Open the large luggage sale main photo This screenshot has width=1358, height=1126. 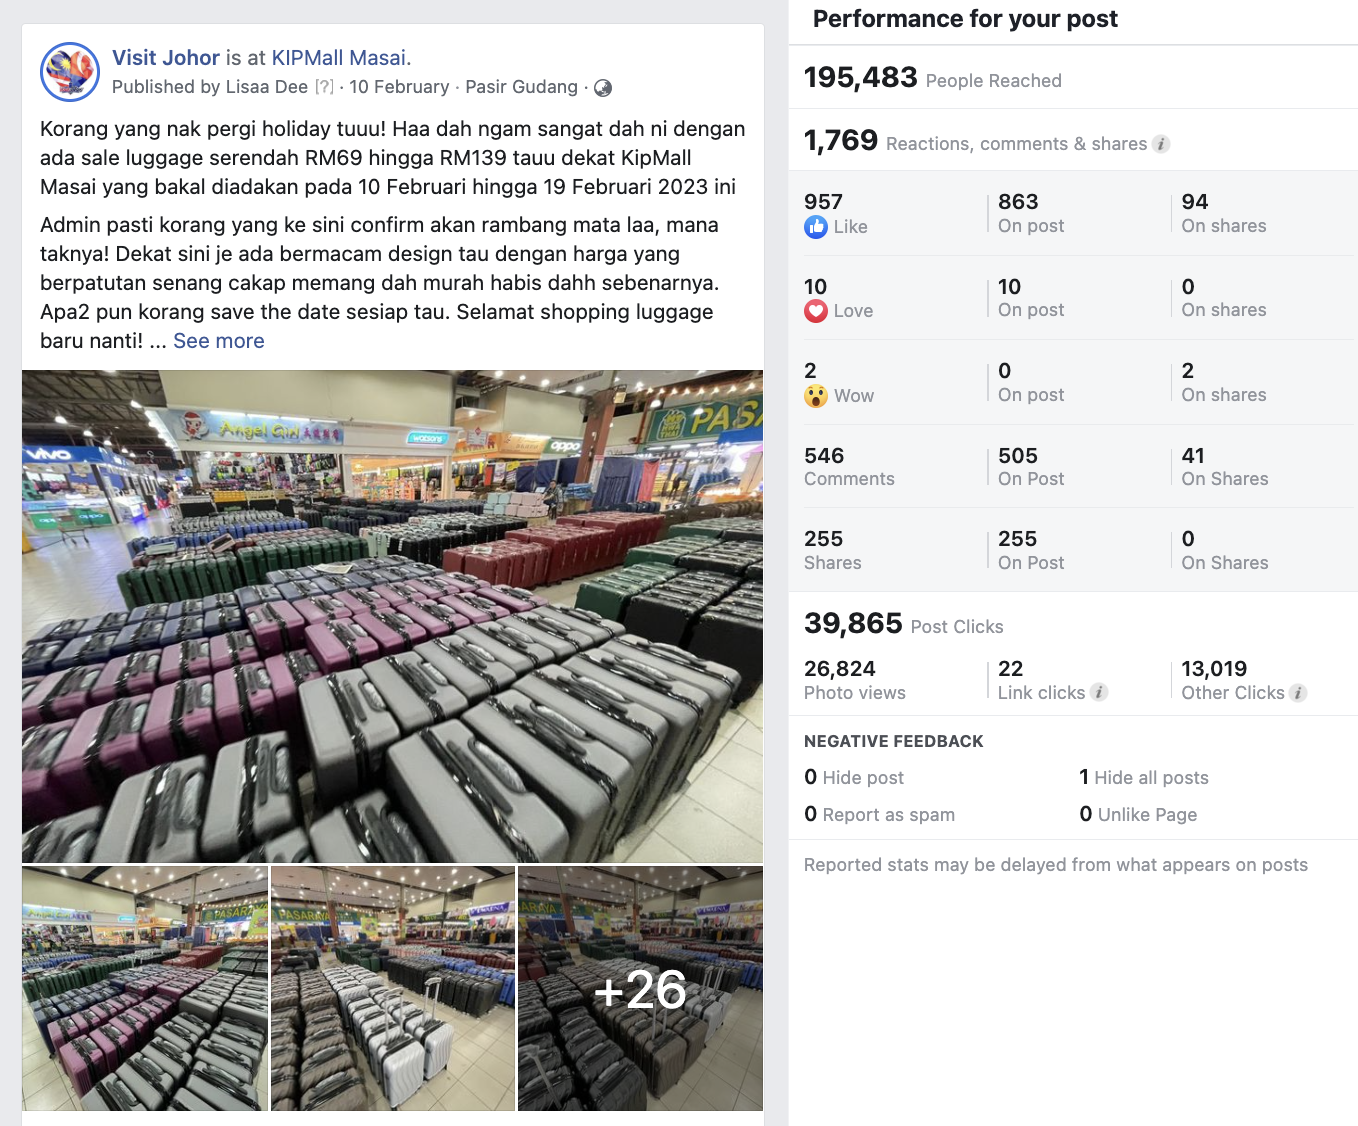[x=392, y=616]
